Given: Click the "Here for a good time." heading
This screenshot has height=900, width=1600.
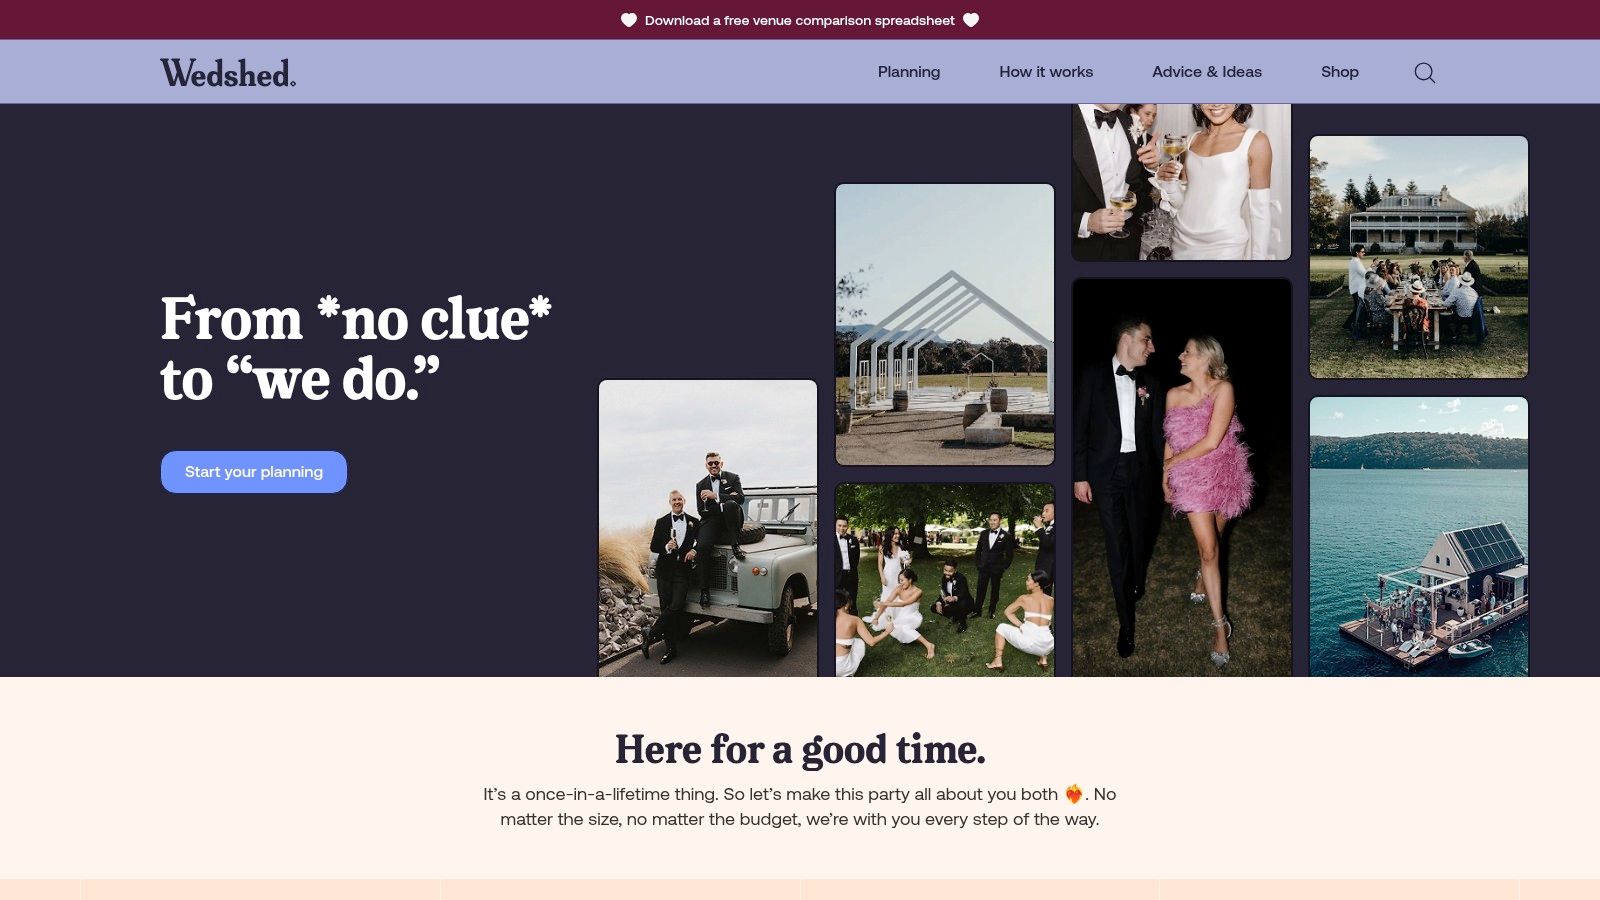Looking at the screenshot, I should [800, 749].
